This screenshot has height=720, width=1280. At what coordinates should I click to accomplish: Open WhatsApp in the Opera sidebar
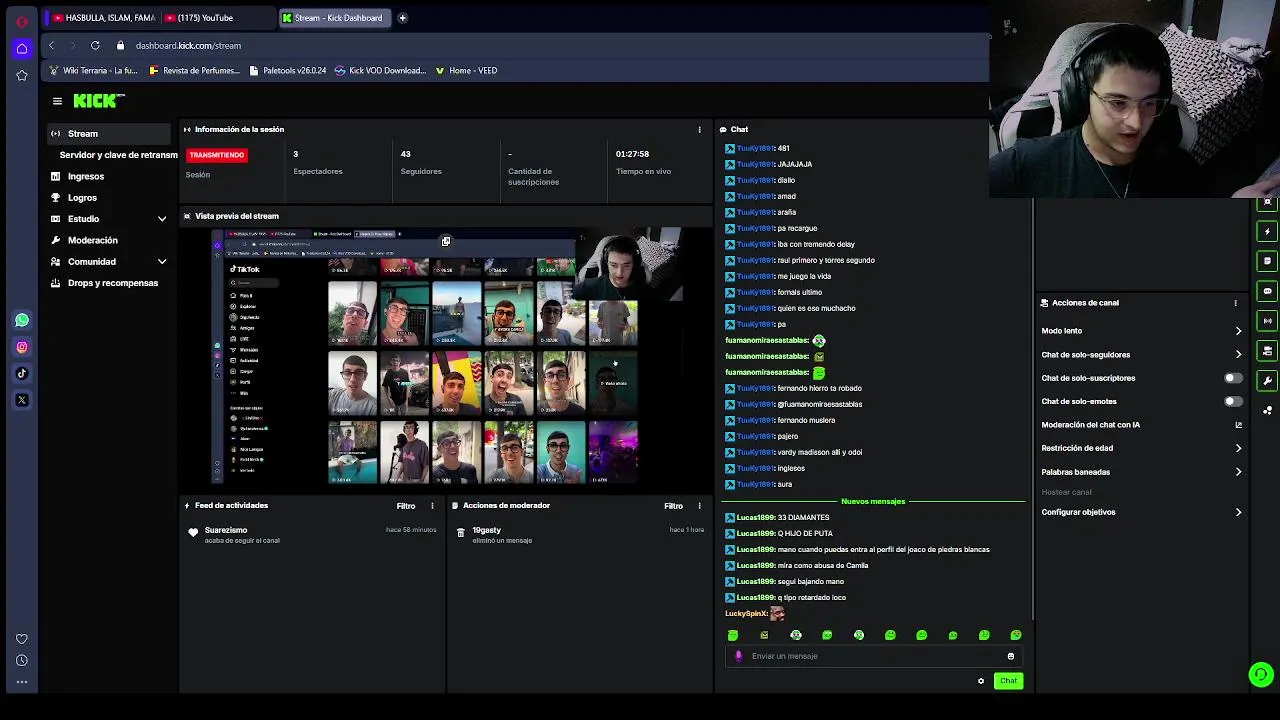pyautogui.click(x=22, y=320)
